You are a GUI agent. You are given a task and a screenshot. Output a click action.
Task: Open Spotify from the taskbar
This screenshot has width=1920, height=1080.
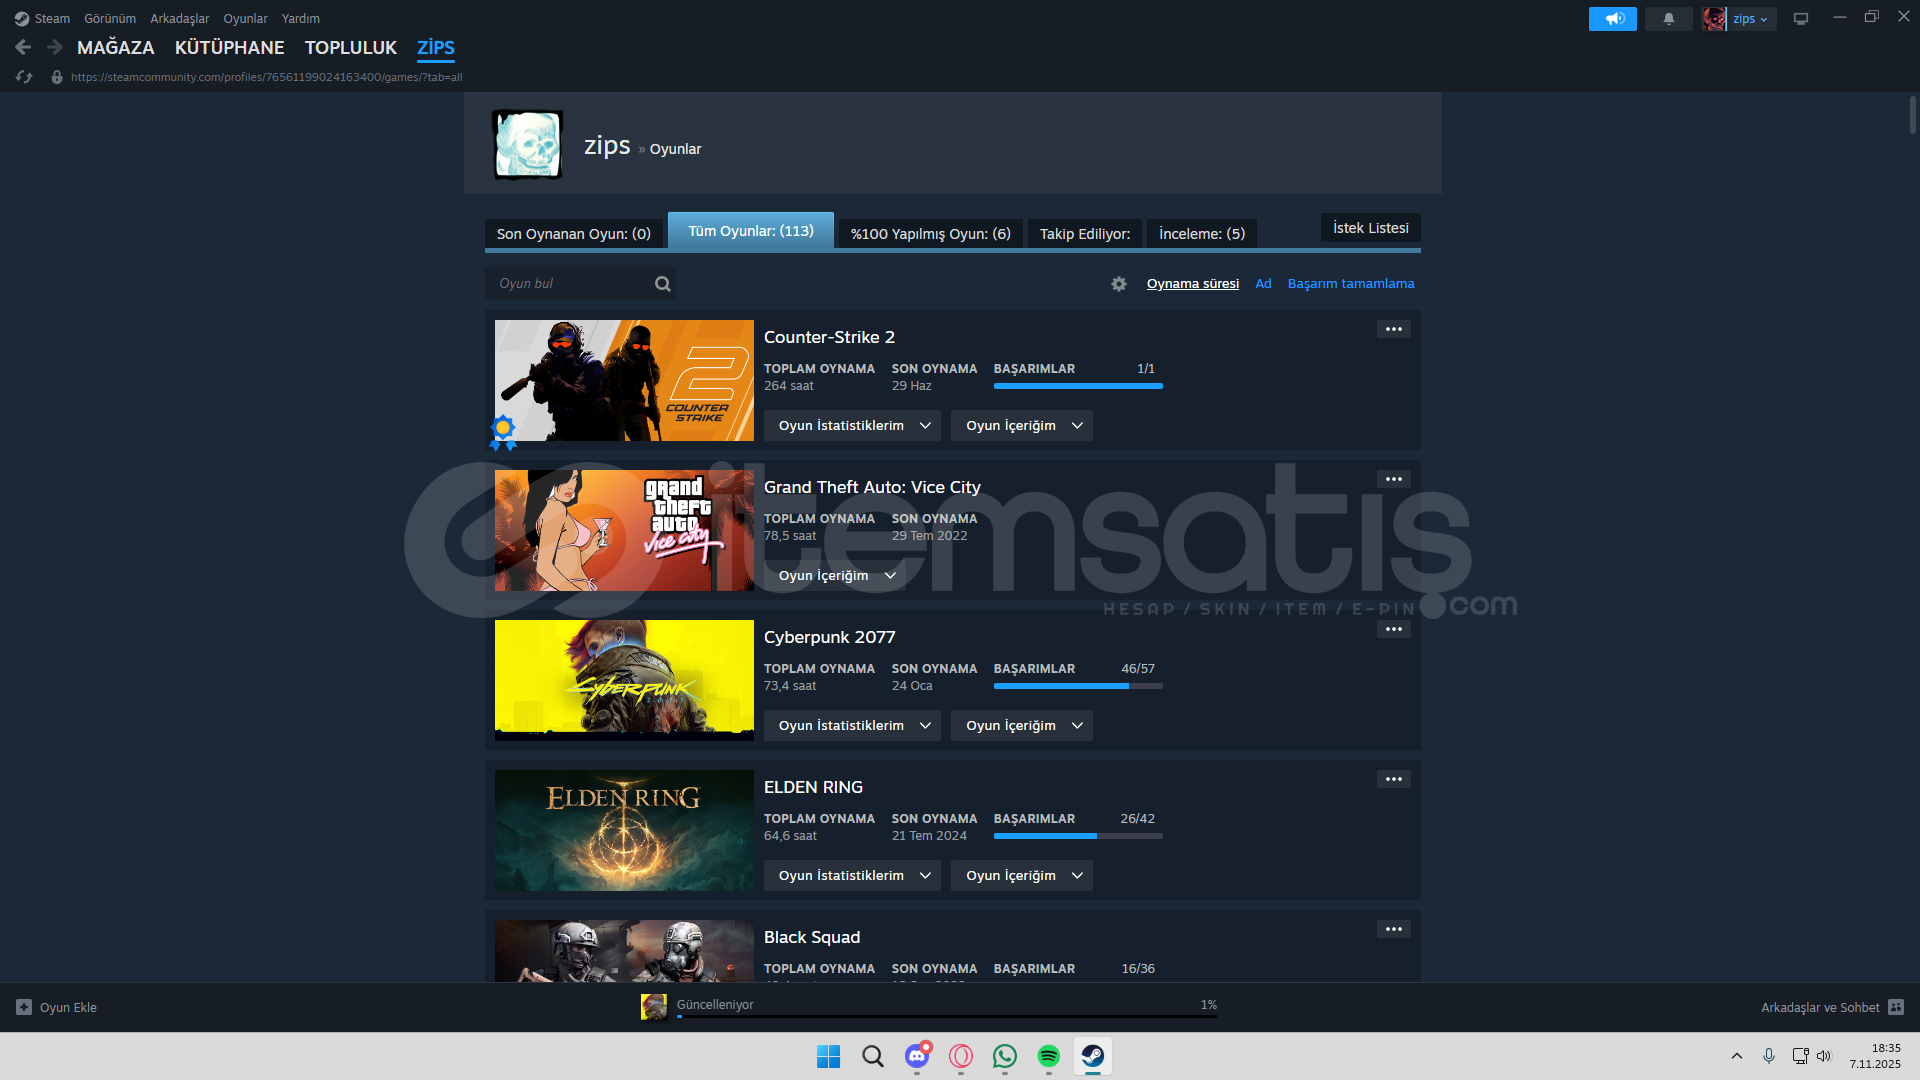(x=1048, y=1056)
